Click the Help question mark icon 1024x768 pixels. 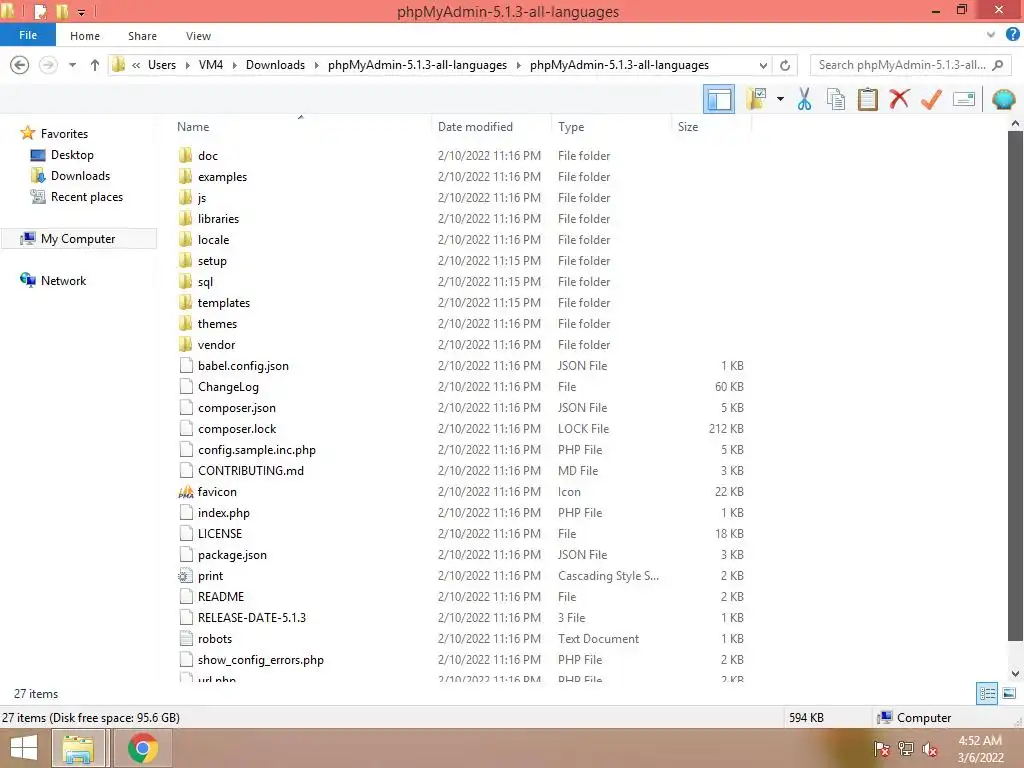coord(1013,35)
